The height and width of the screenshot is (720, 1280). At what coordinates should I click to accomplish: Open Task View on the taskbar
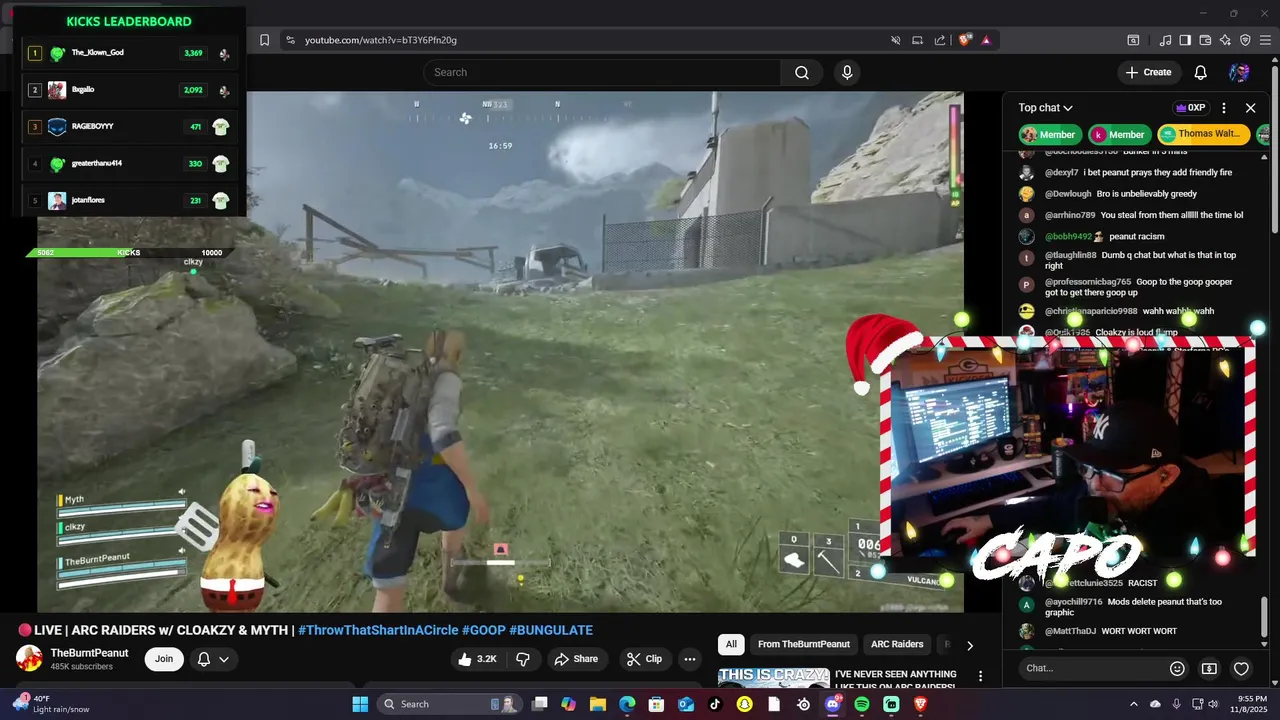click(x=539, y=704)
